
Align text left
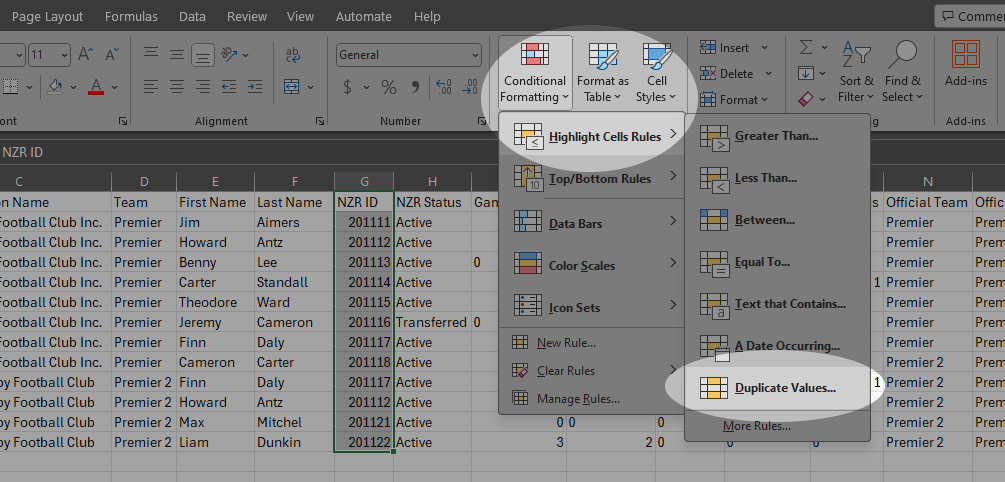[151, 86]
